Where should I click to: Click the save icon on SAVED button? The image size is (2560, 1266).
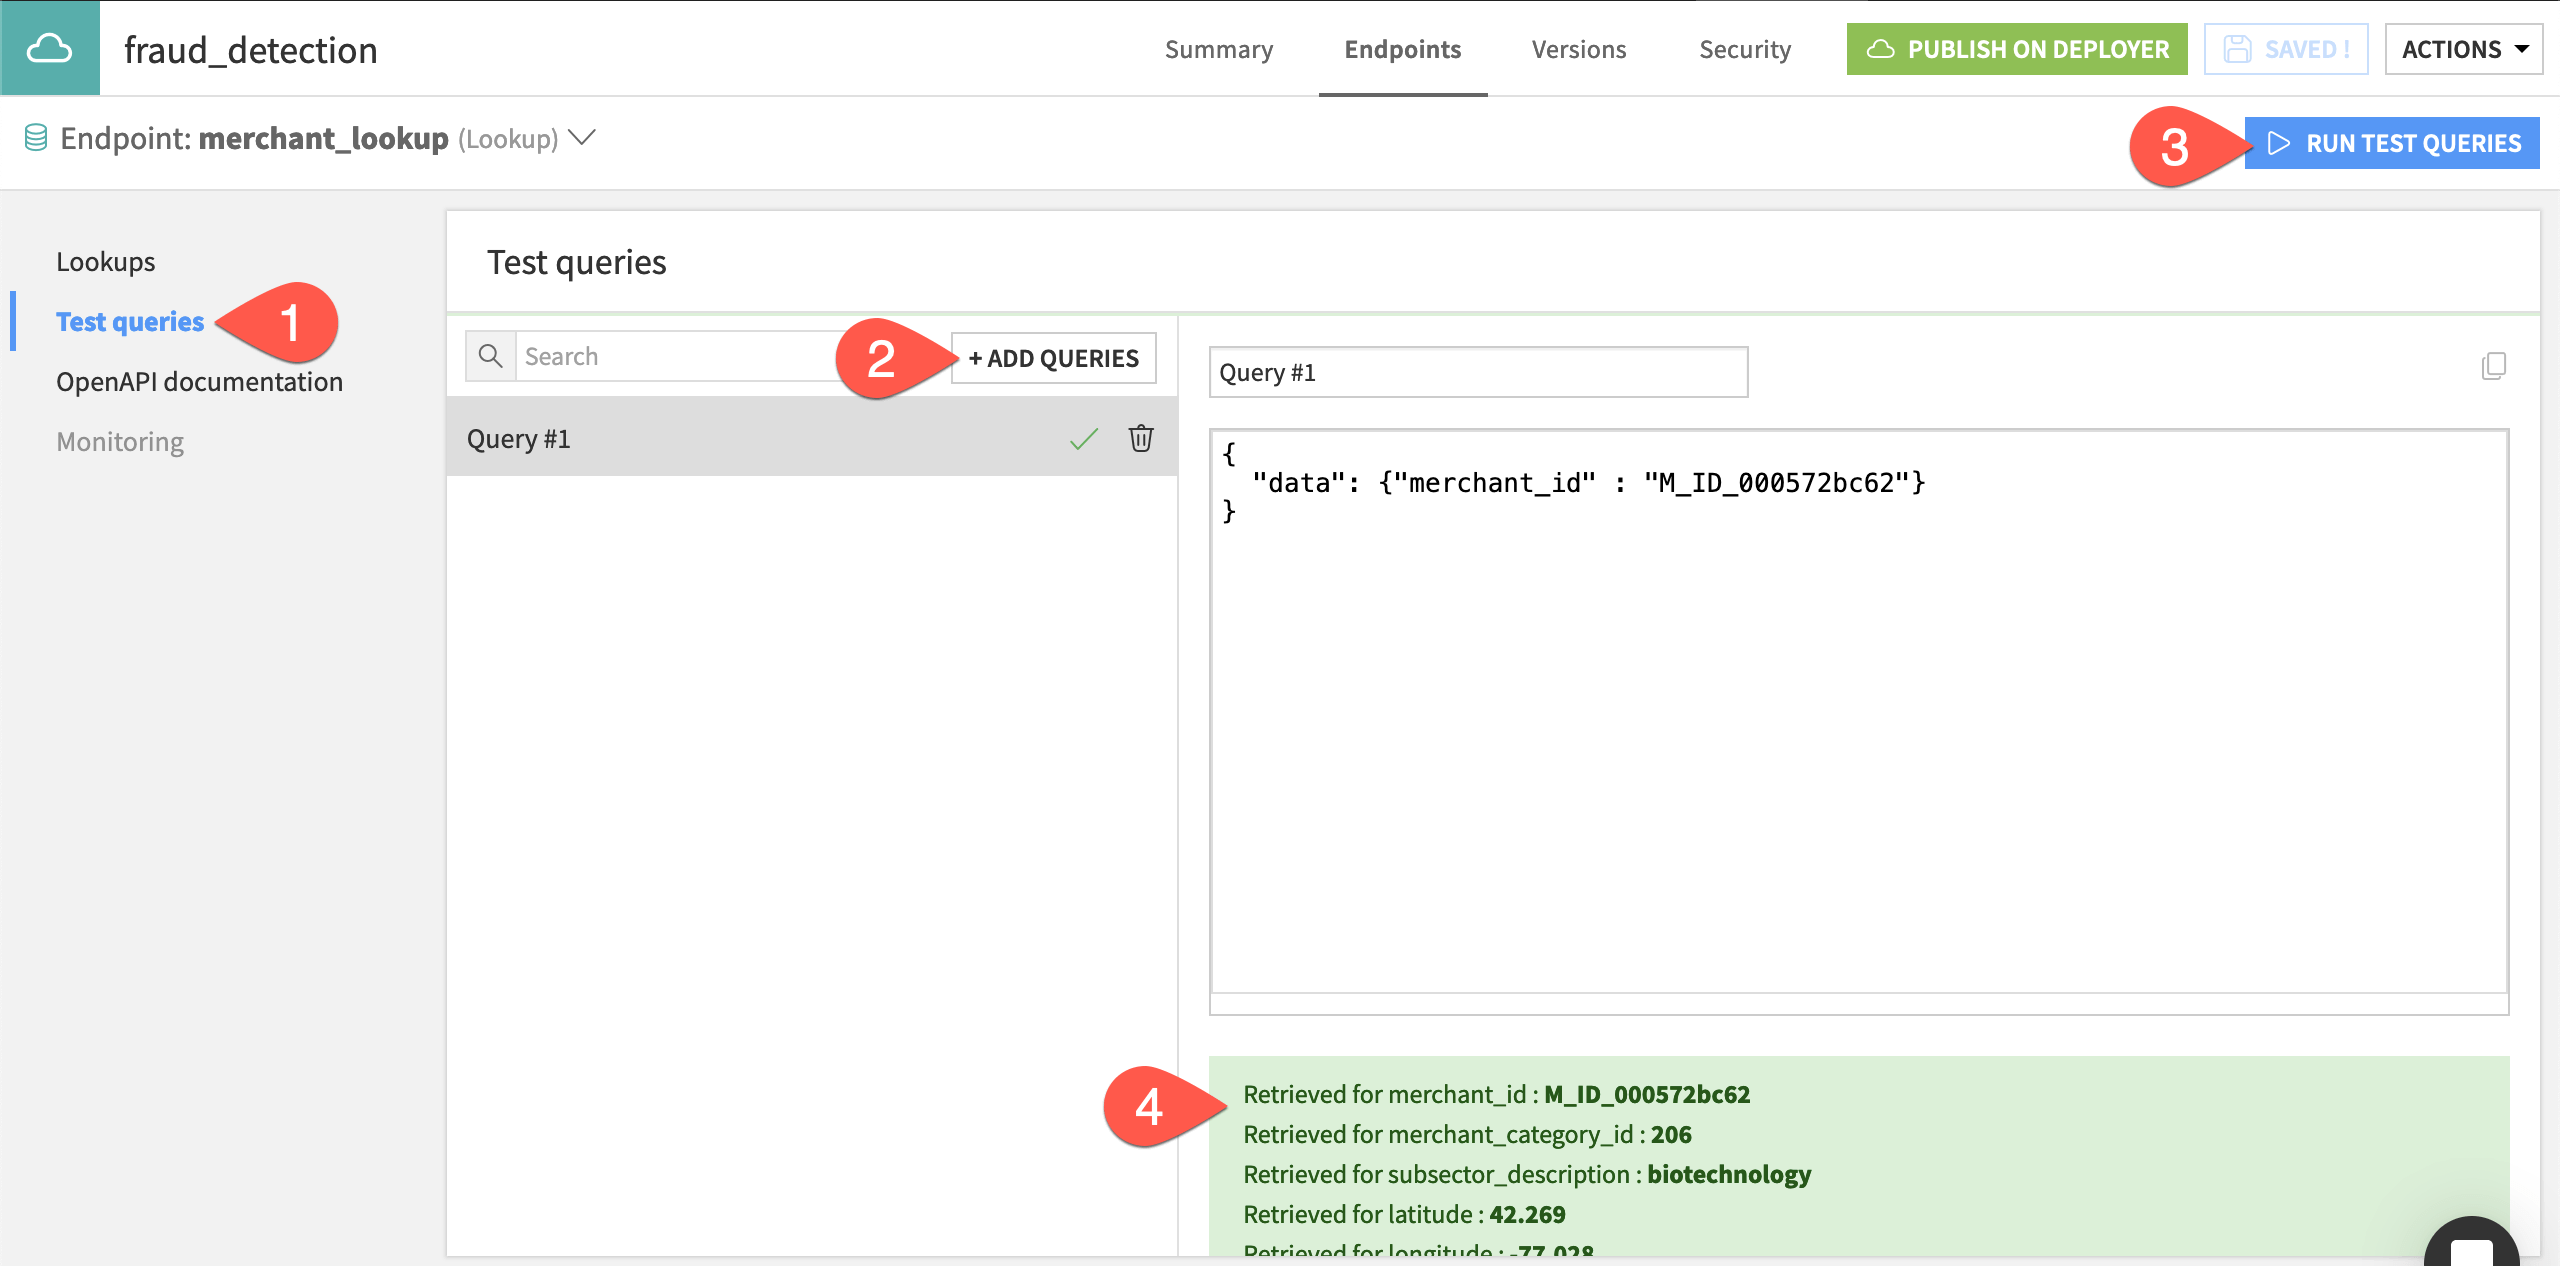click(2238, 48)
